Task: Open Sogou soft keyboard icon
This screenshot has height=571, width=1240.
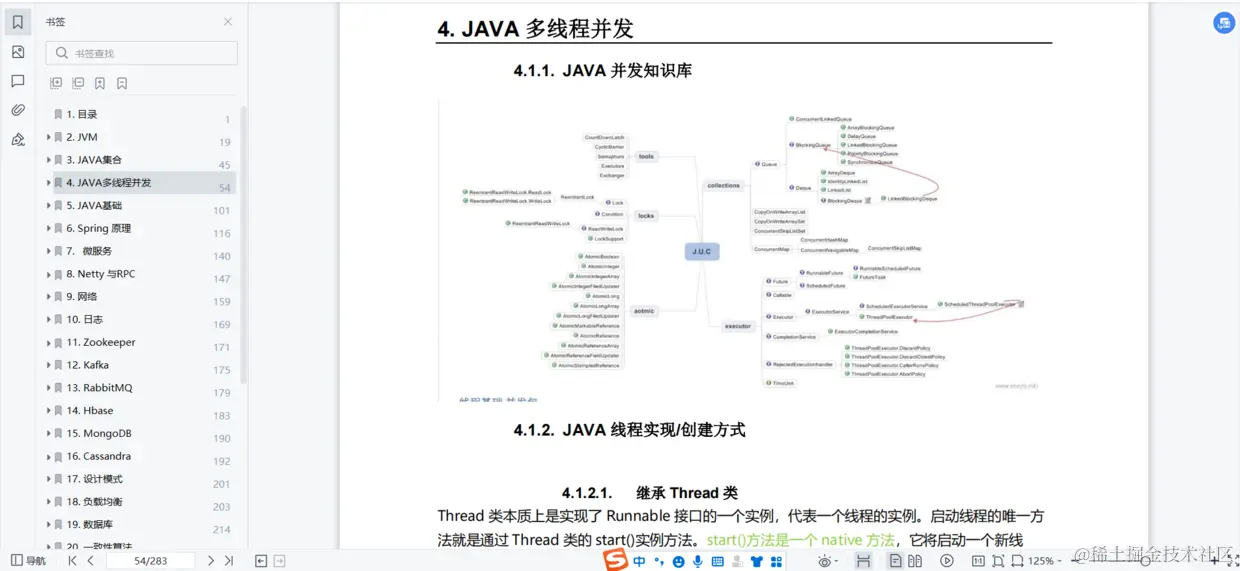Action: (x=717, y=562)
